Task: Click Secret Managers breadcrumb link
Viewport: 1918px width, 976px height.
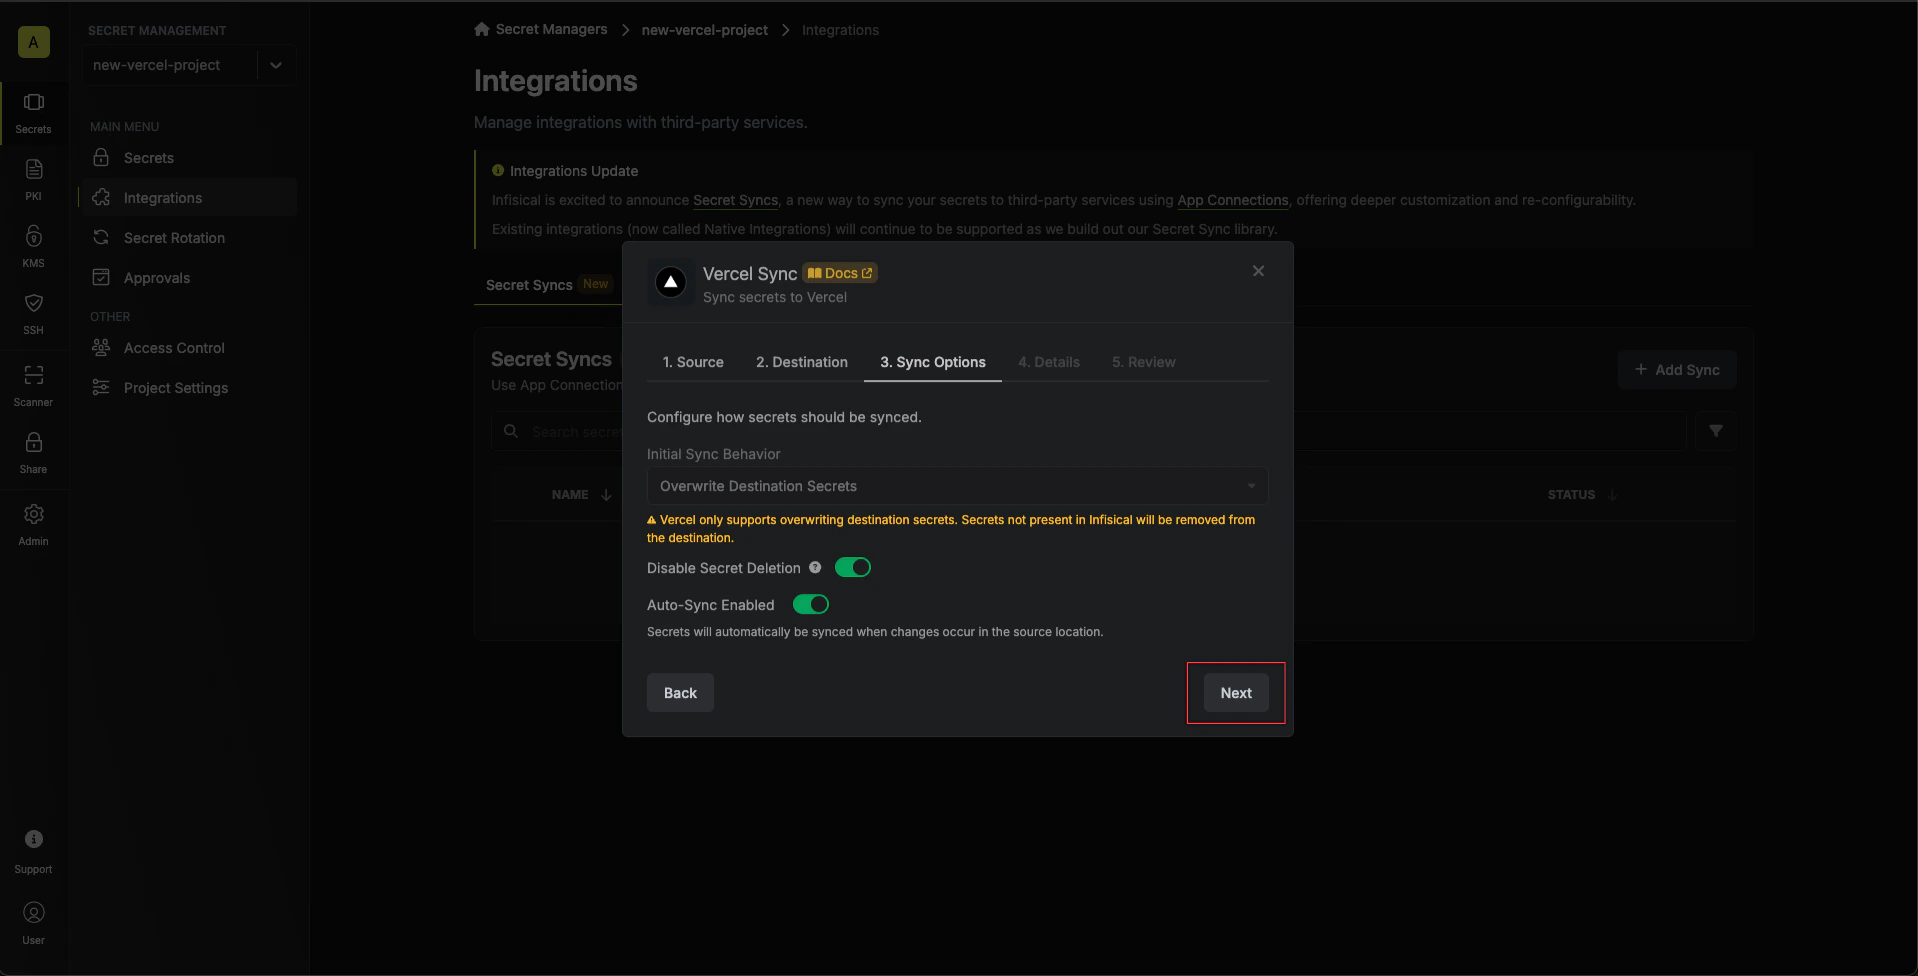Action: (x=551, y=29)
